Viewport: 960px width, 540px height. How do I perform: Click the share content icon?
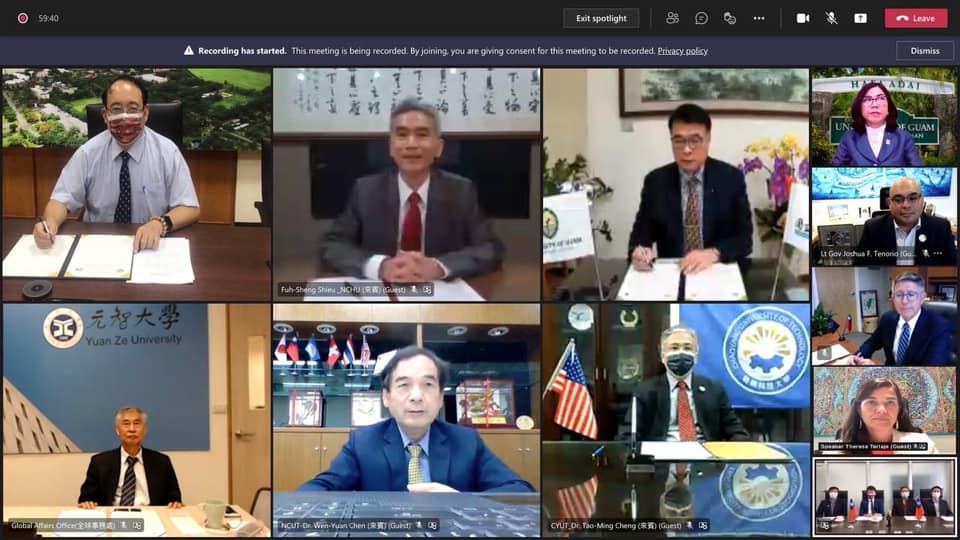[x=860, y=18]
